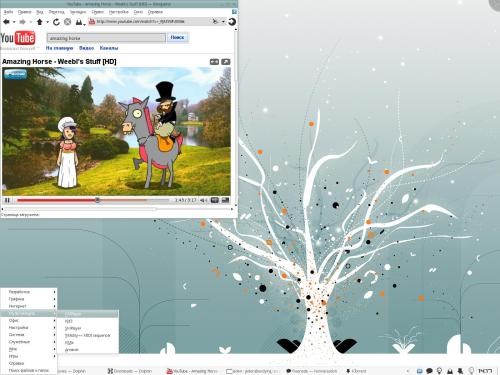The height and width of the screenshot is (375, 500).
Task: Expand the Служебные submenu
Action: [29, 342]
